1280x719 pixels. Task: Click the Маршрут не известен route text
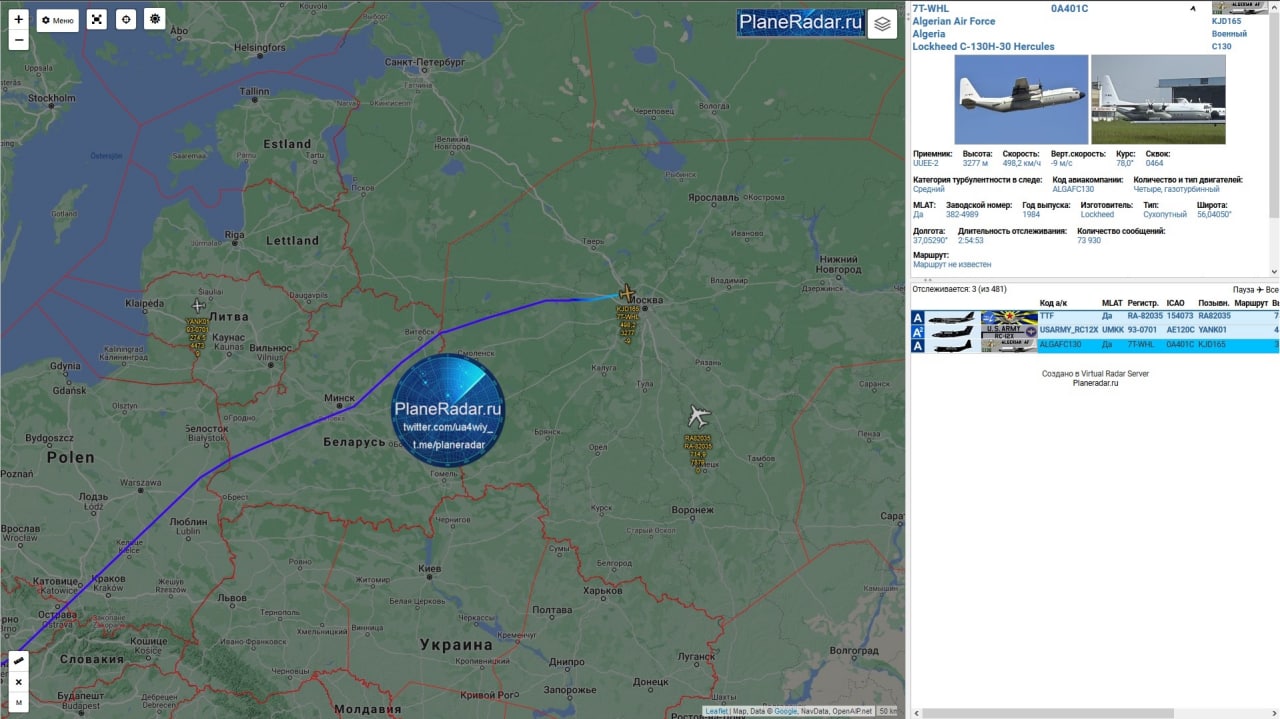[952, 265]
